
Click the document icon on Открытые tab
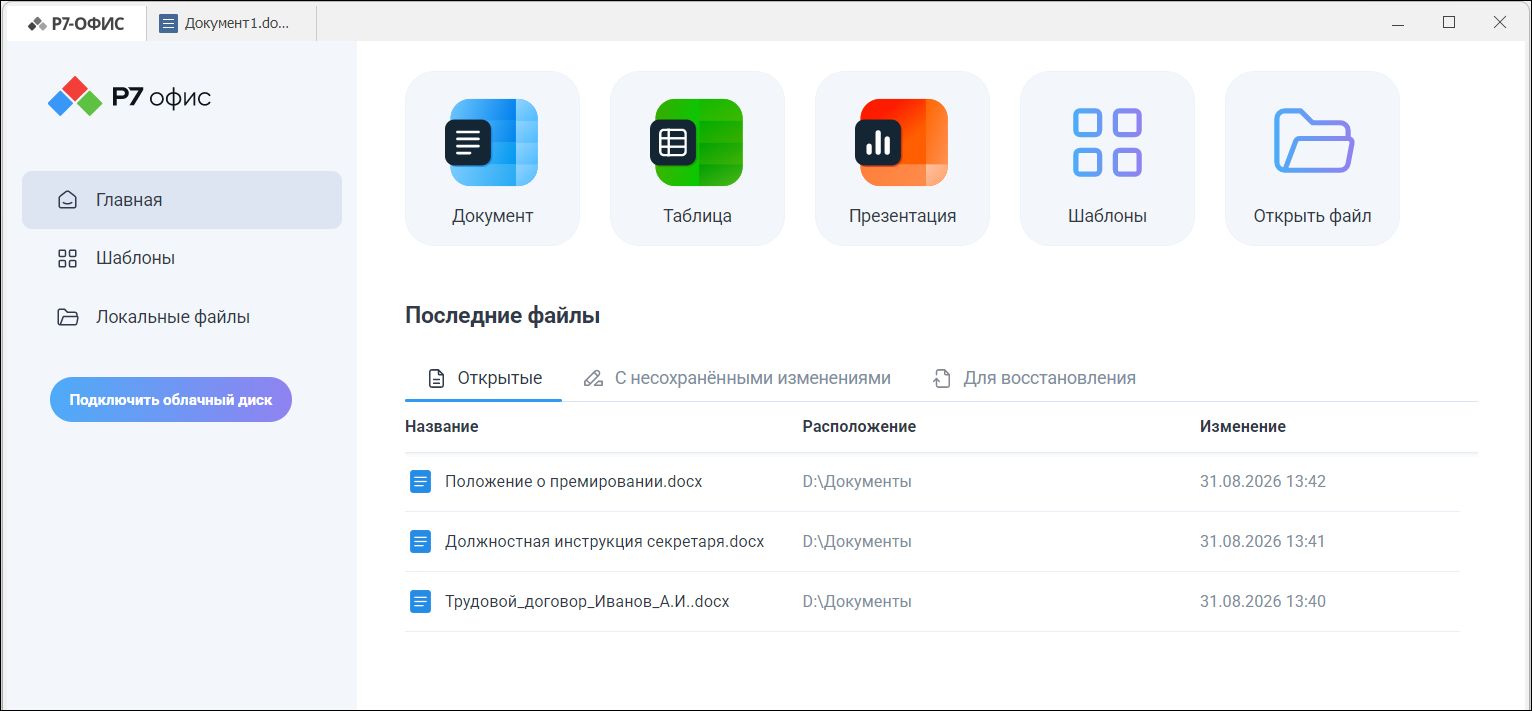[436, 379]
